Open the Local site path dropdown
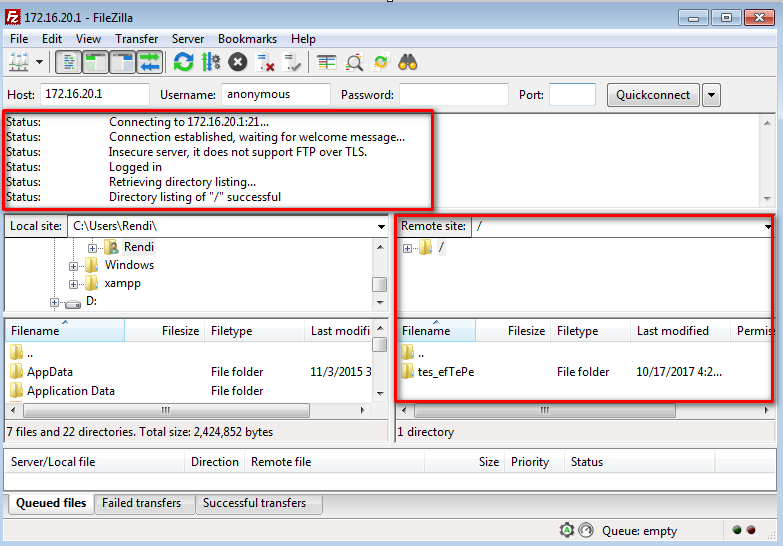 (x=381, y=226)
